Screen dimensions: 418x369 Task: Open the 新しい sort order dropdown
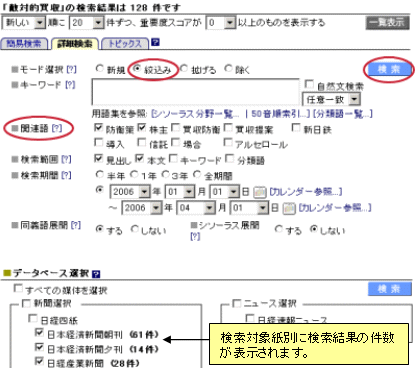(24, 23)
